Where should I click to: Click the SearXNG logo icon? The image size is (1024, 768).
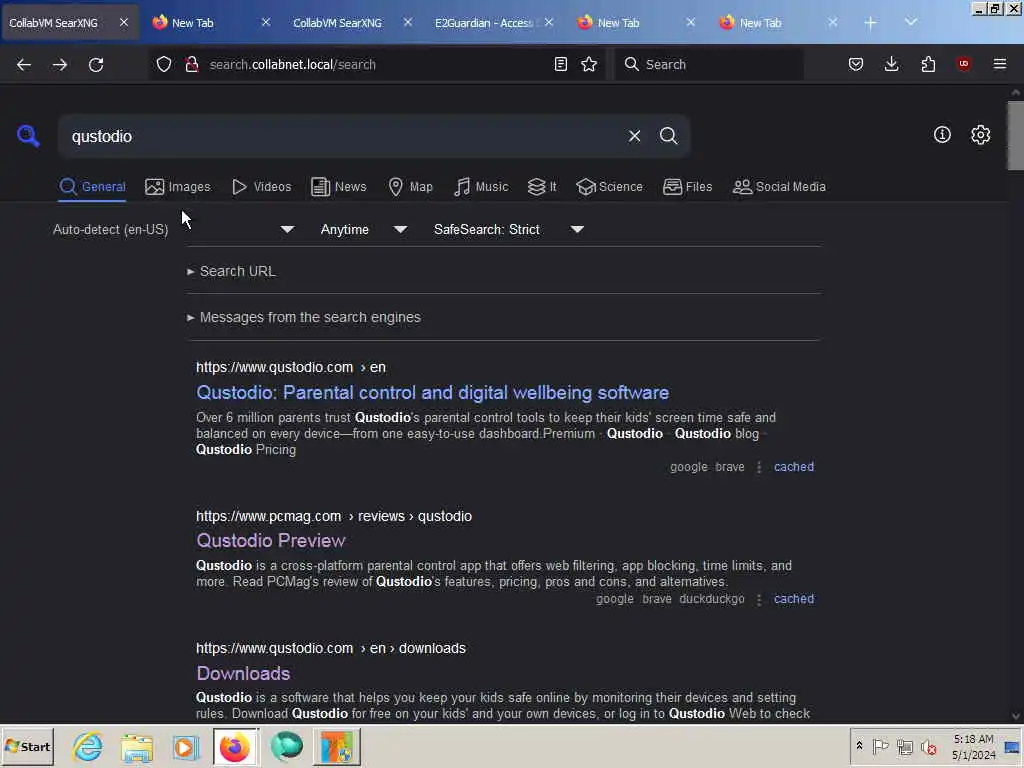pos(28,136)
